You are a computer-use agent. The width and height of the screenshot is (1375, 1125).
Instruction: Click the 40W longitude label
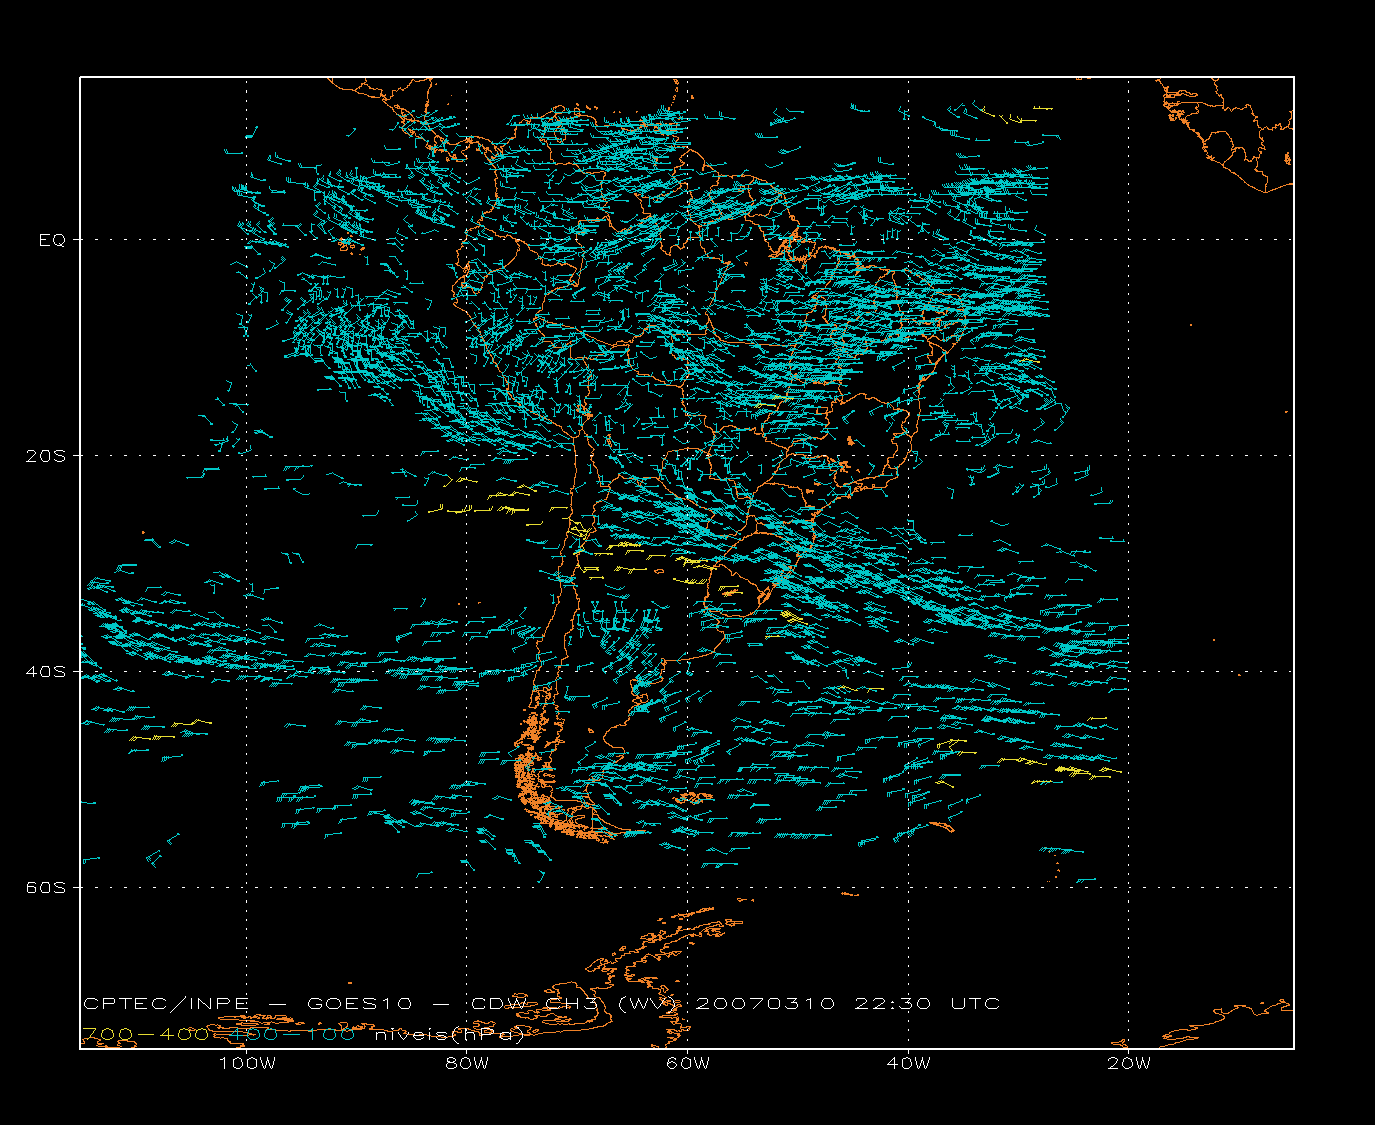(908, 1064)
